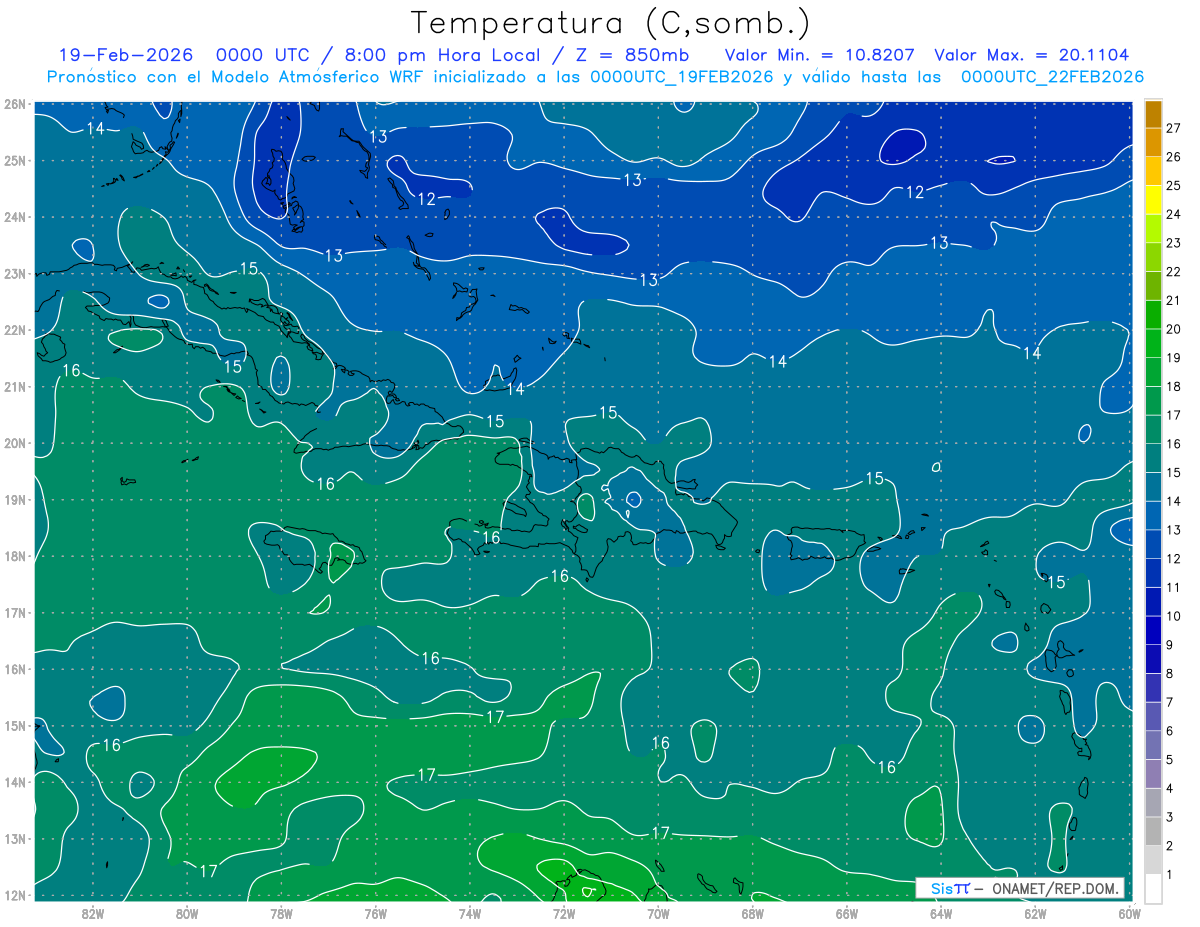1200x927 pixels.
Task: Click latitude axis label '18N'
Action: [15, 556]
